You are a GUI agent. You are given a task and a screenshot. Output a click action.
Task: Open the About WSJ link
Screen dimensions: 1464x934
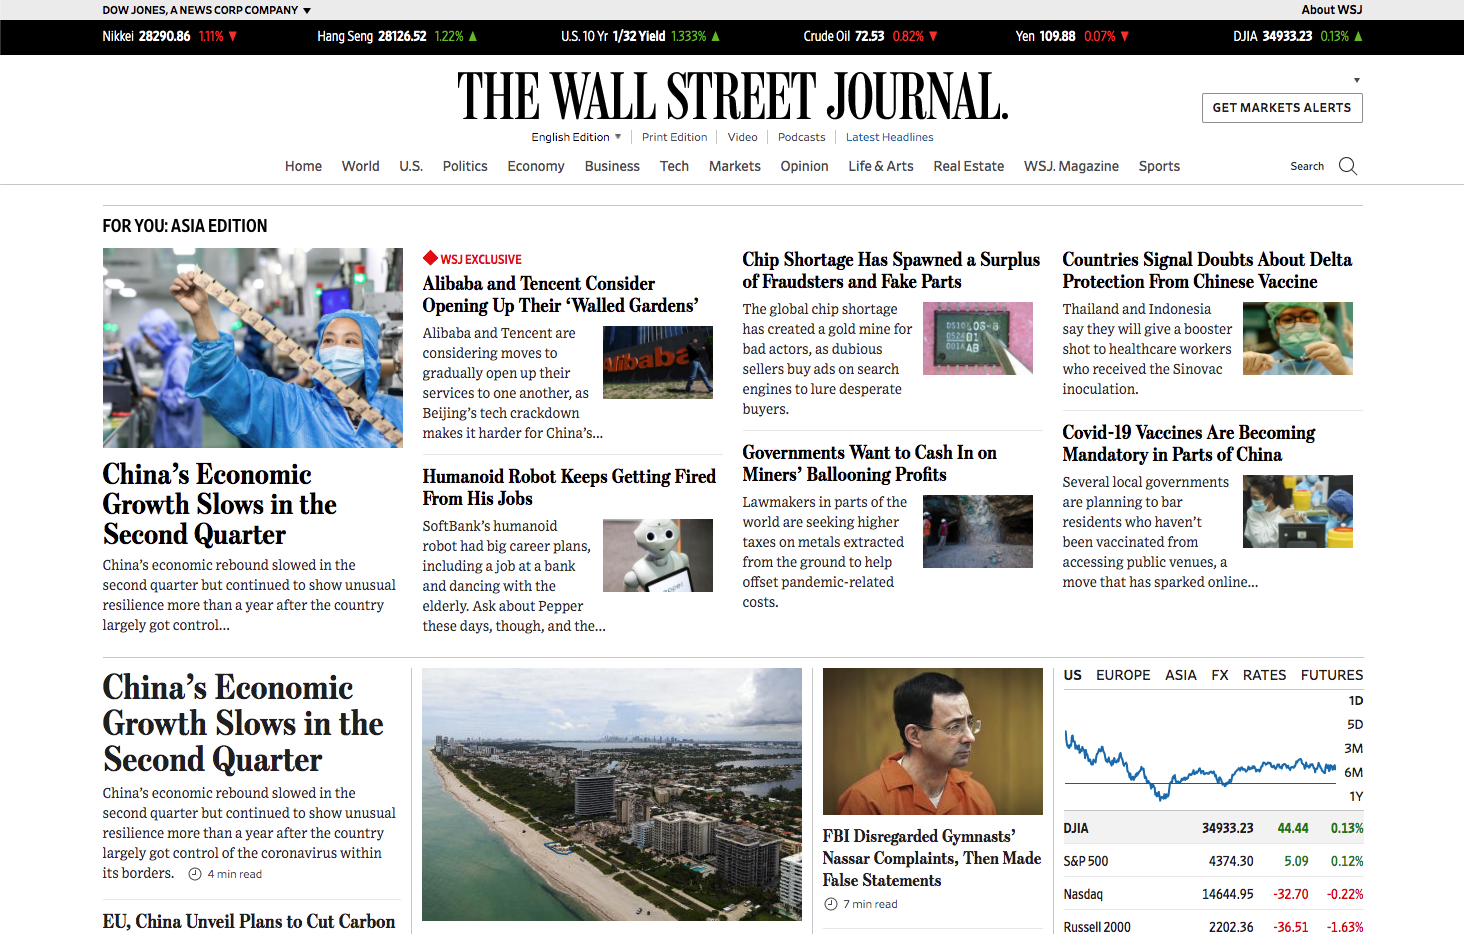pos(1332,10)
